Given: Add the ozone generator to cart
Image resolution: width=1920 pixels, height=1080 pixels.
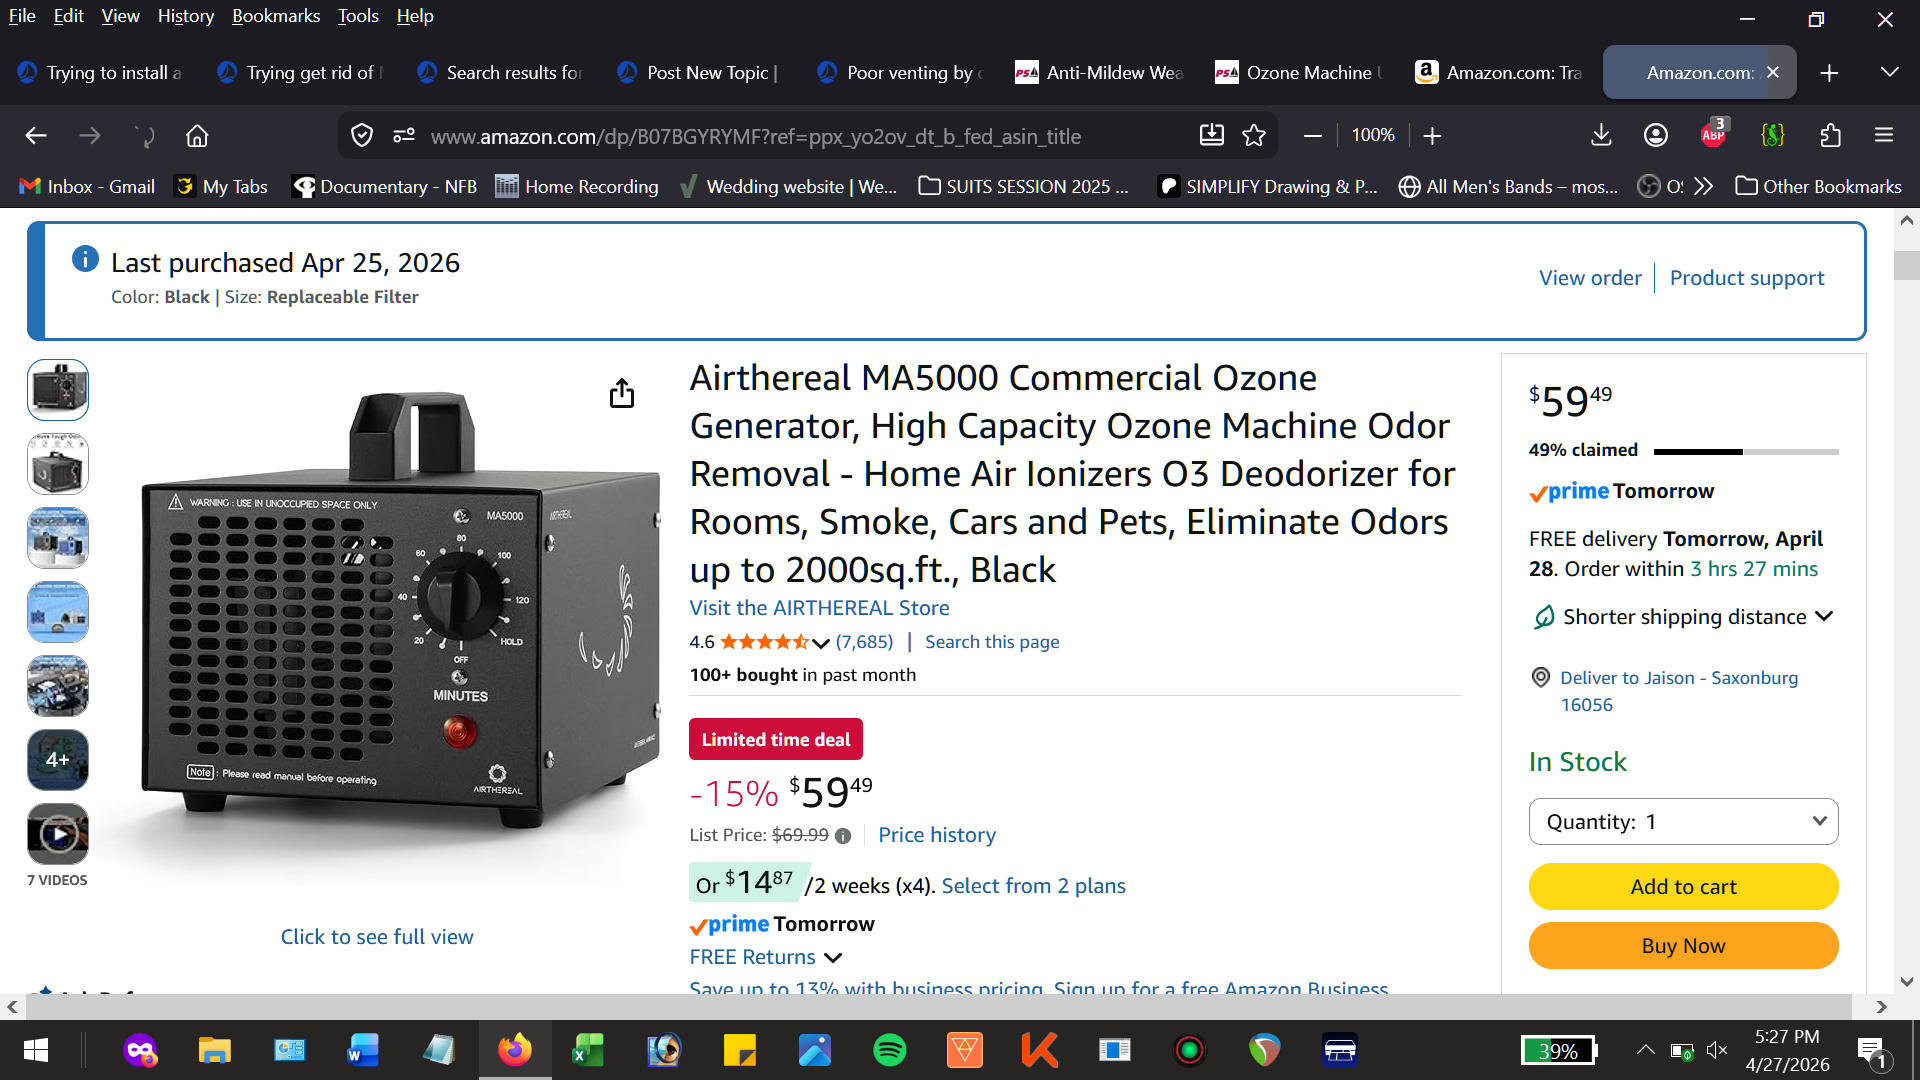Looking at the screenshot, I should 1683,887.
